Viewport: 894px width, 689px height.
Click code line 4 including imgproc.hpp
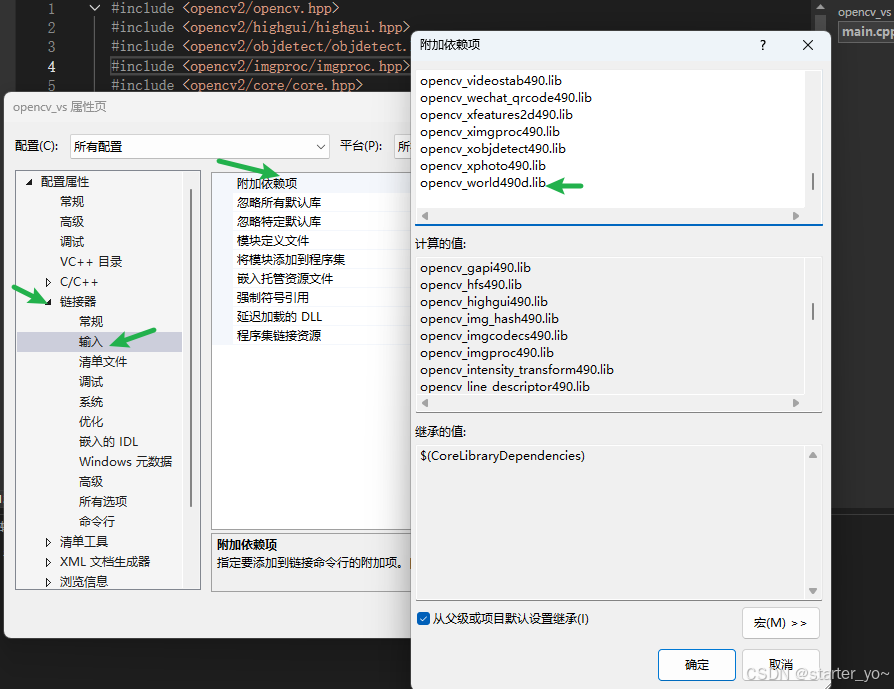point(261,66)
